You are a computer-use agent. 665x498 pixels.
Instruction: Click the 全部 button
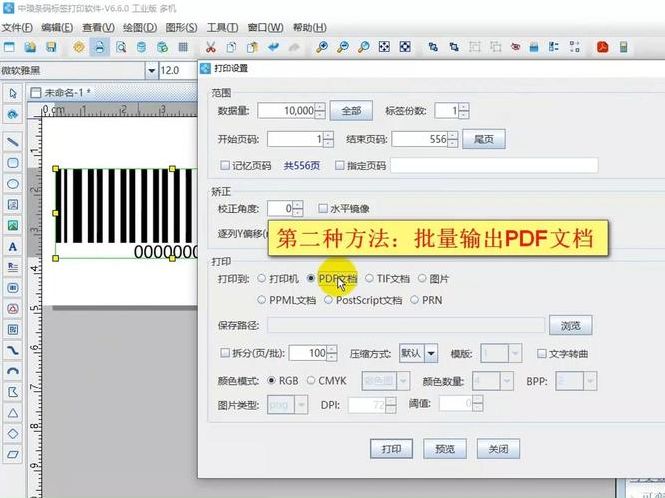coord(351,111)
